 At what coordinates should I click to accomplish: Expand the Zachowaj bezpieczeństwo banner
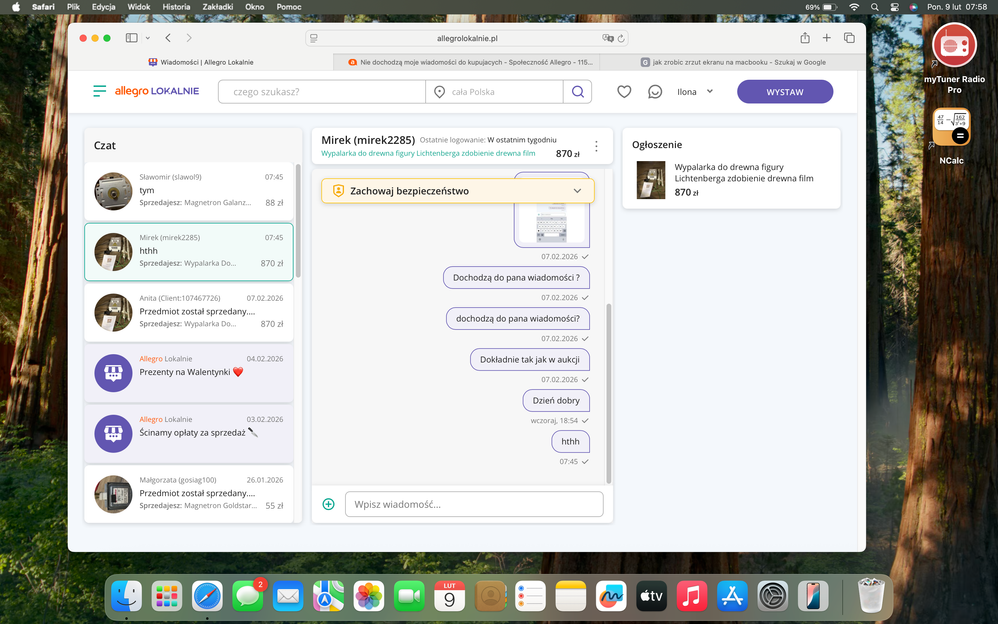(577, 191)
